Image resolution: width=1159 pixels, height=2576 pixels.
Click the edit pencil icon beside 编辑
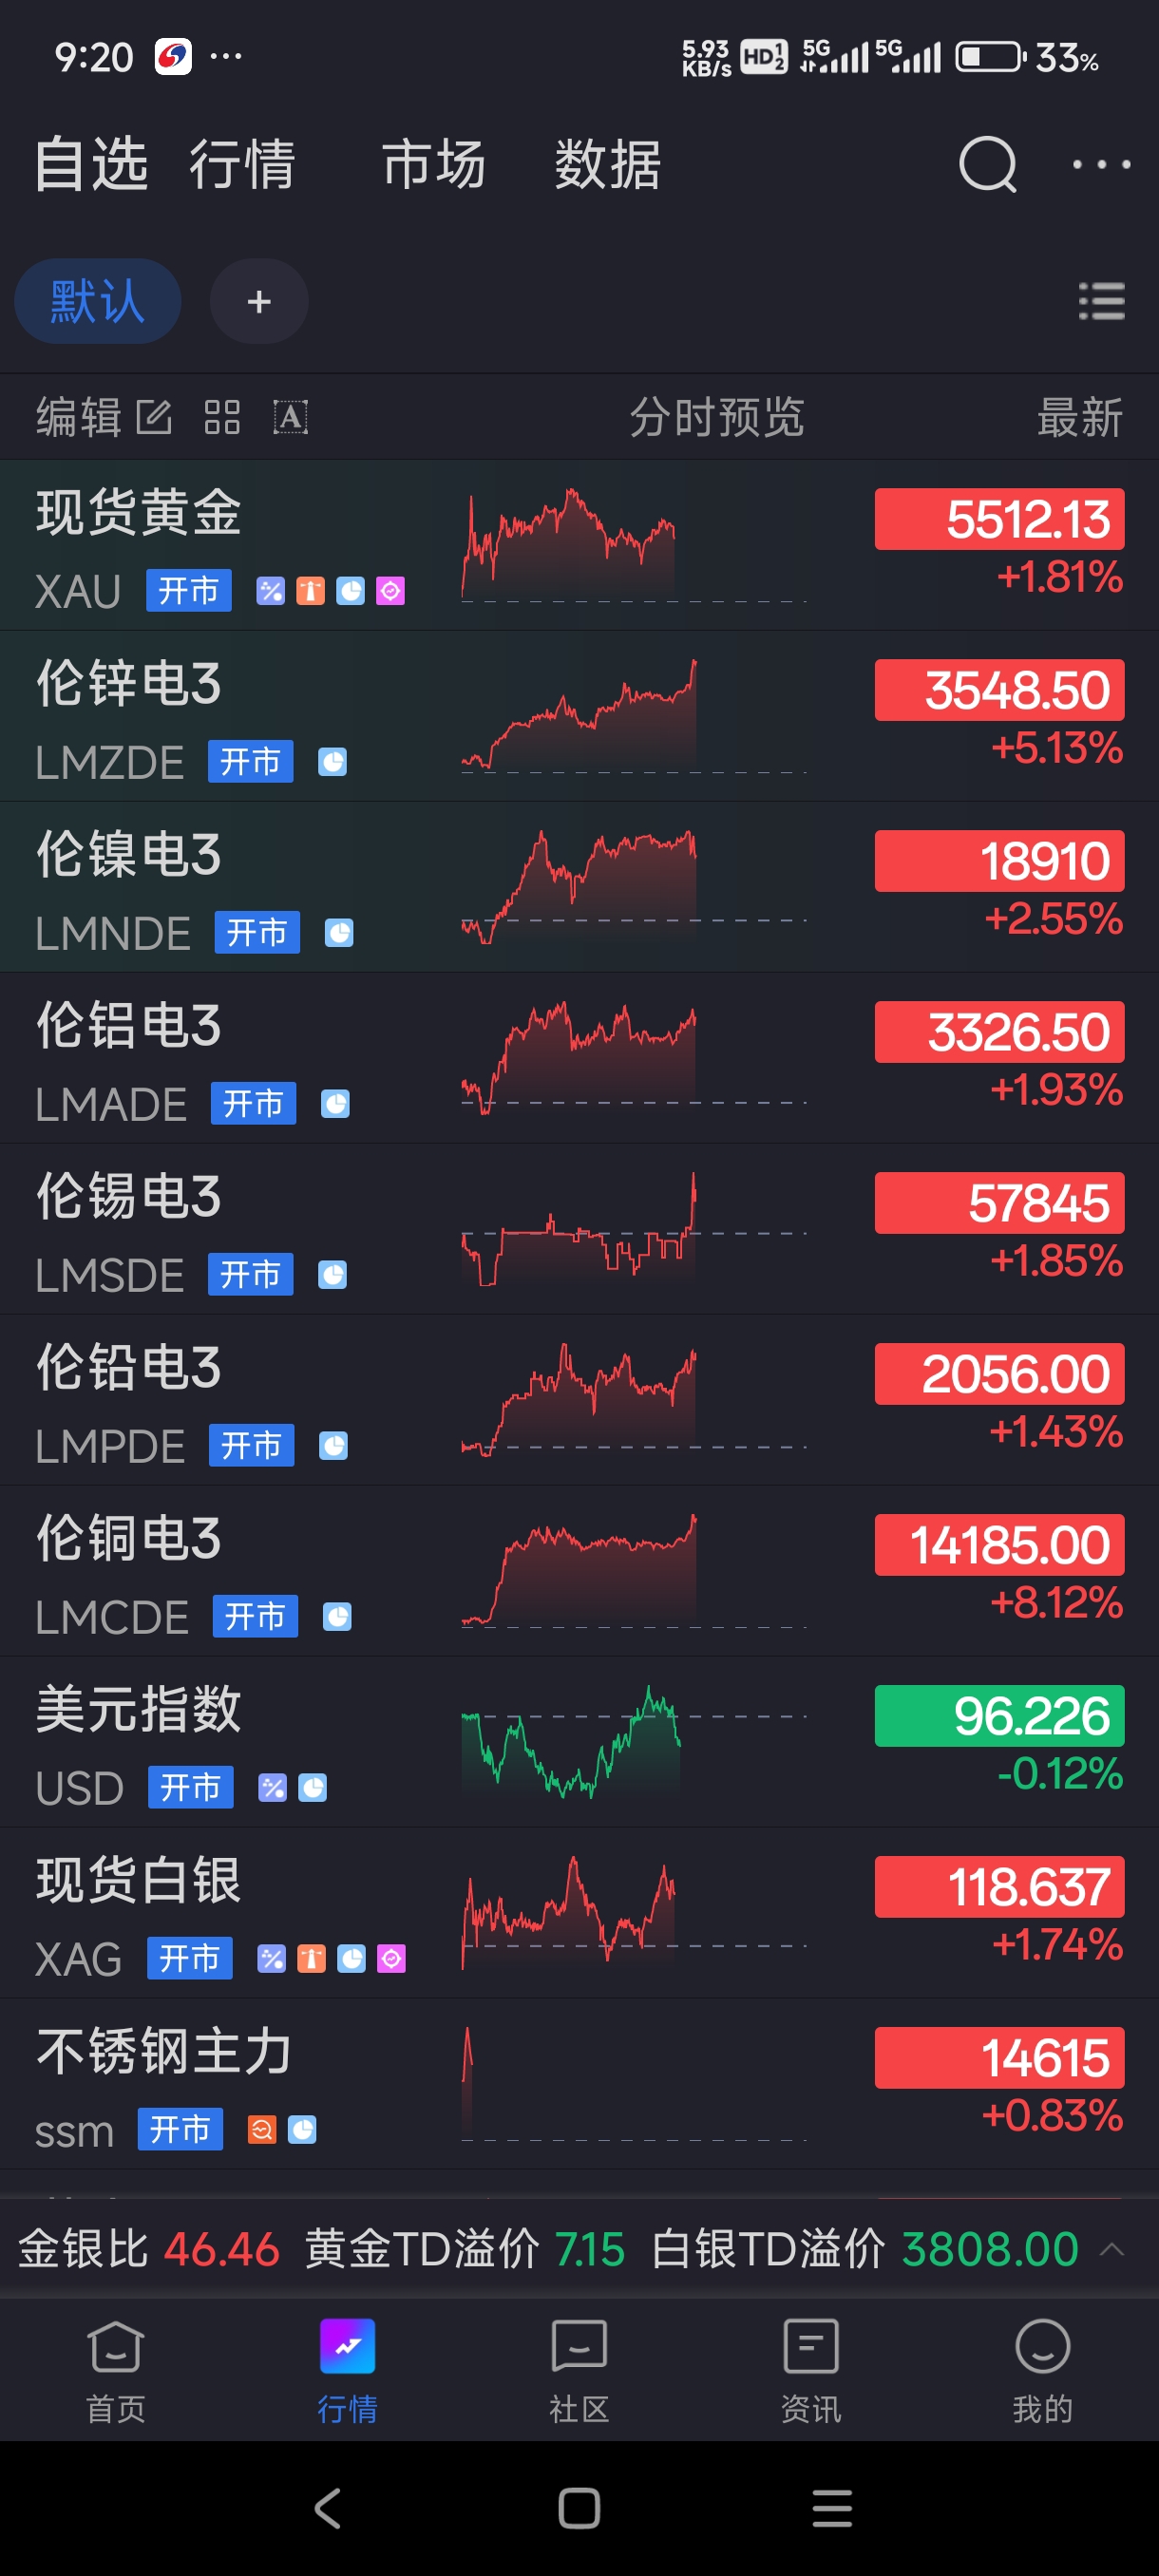(154, 417)
